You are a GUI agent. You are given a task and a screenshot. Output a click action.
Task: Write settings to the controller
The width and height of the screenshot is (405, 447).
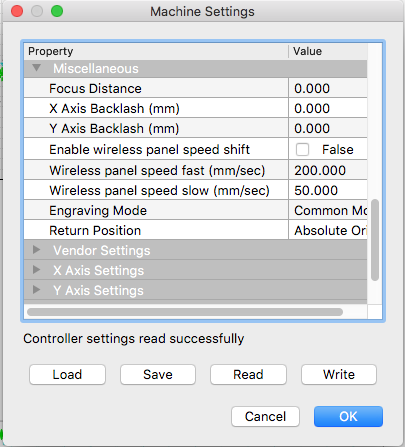339,375
